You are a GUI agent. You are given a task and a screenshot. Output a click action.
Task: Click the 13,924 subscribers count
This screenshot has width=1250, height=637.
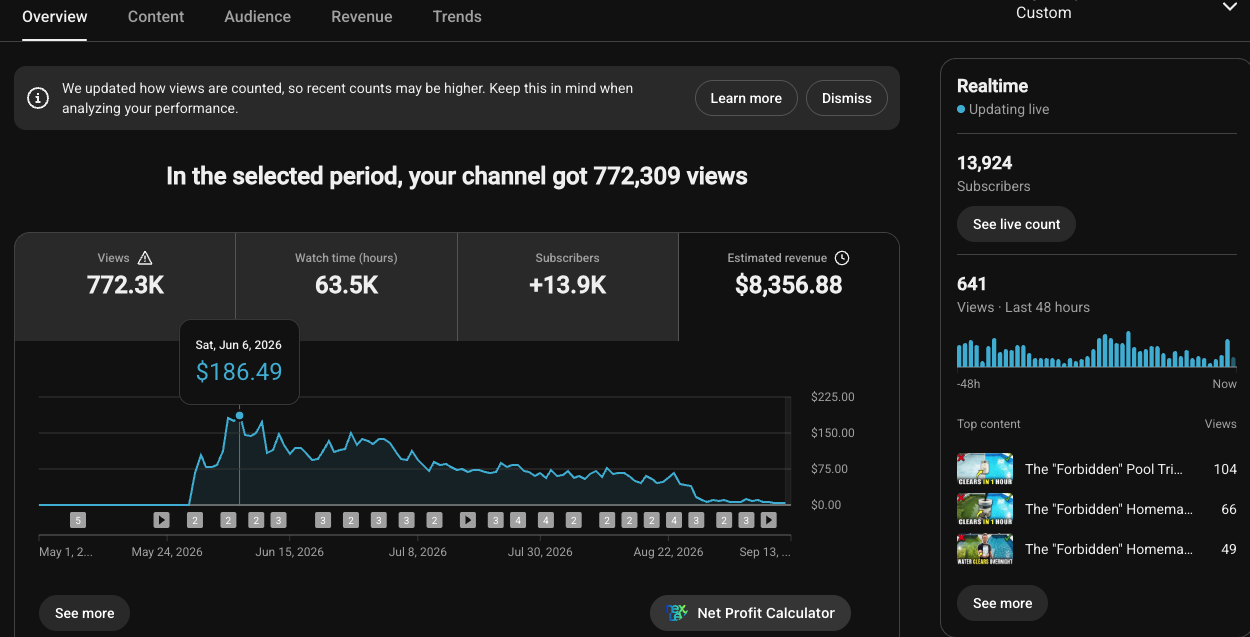tap(985, 163)
